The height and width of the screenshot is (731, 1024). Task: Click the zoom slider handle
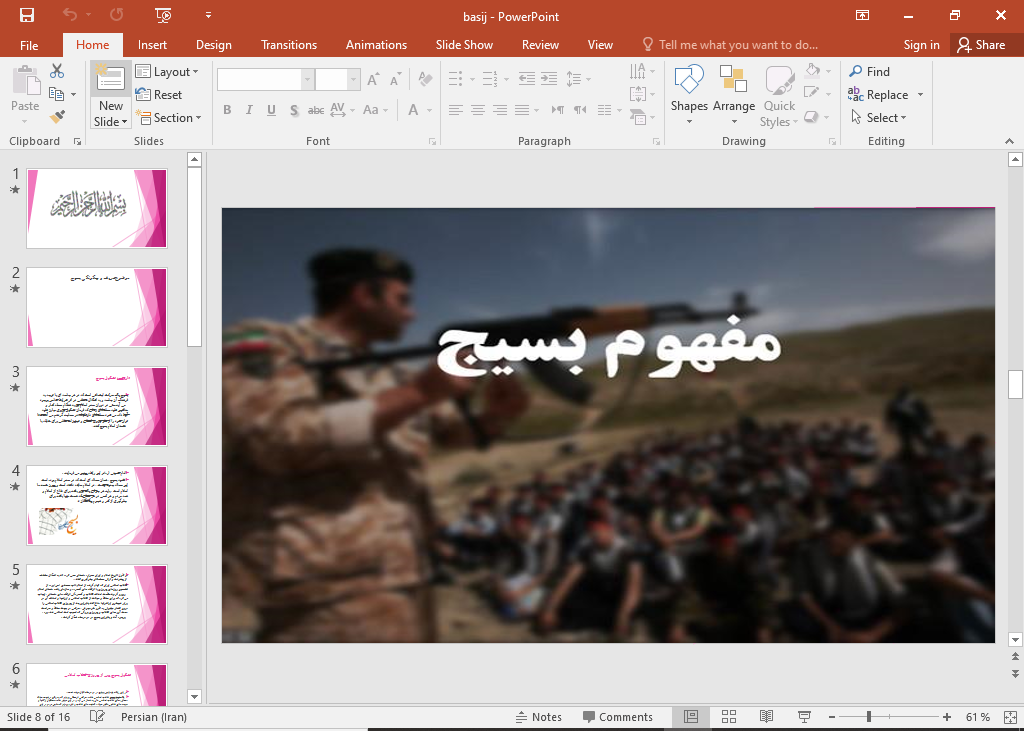click(x=869, y=717)
